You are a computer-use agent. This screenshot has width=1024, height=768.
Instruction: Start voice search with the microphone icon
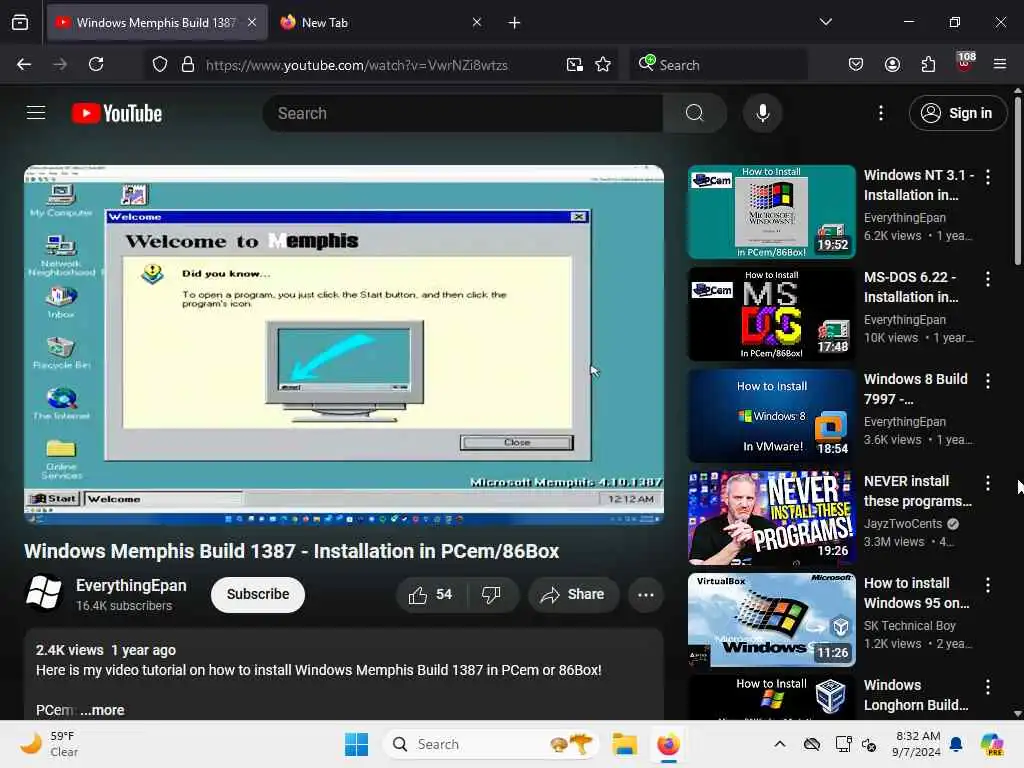click(762, 113)
